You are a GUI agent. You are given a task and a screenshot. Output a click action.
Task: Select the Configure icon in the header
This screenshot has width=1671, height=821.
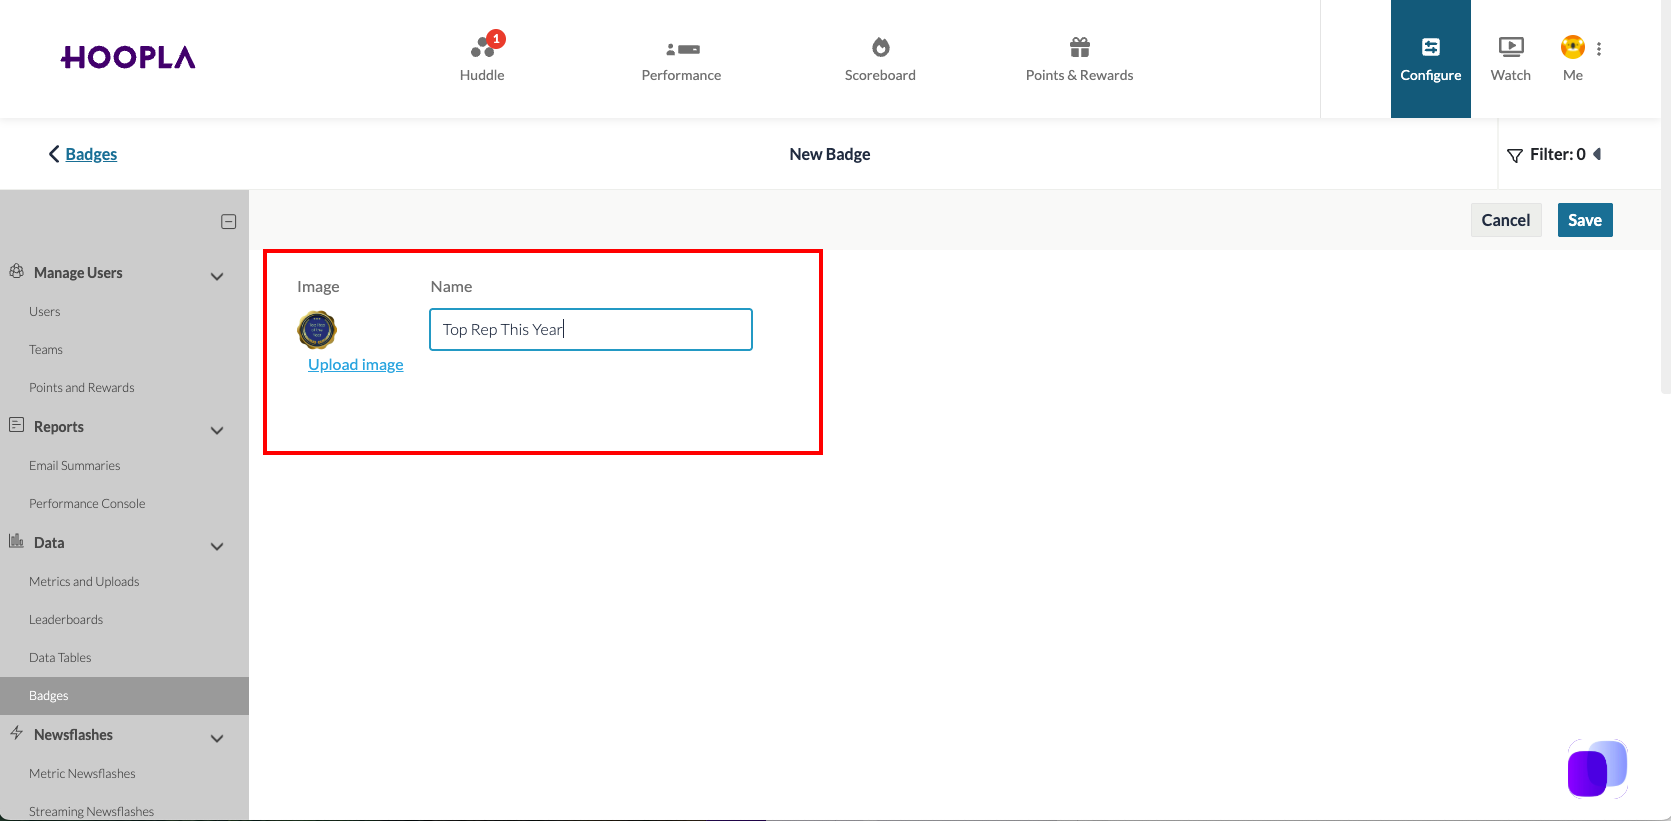tap(1431, 47)
